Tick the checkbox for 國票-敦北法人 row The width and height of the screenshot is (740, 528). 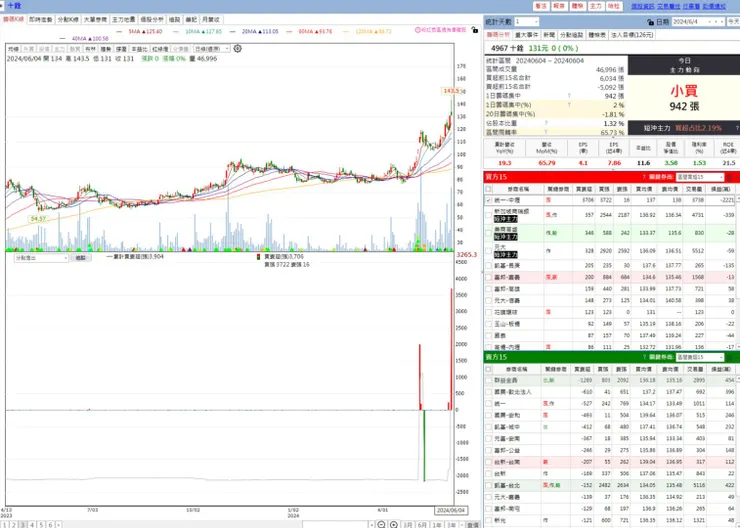tap(488, 392)
